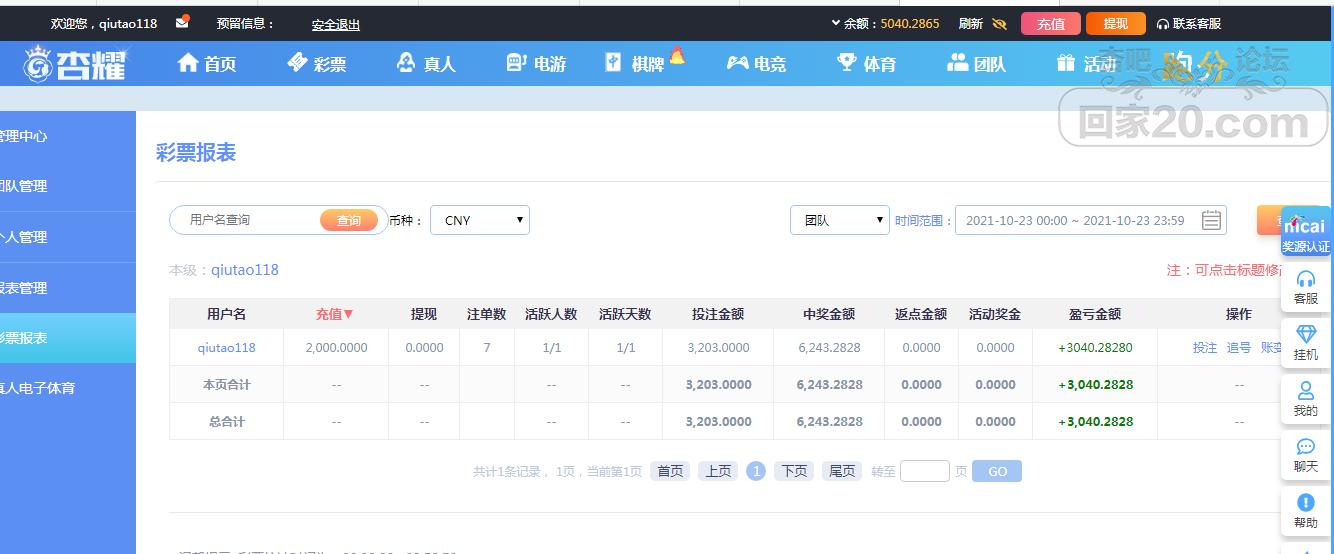This screenshot has width=1334, height=554.
Task: Click the 充值 recharge button in header
Action: 1050,24
